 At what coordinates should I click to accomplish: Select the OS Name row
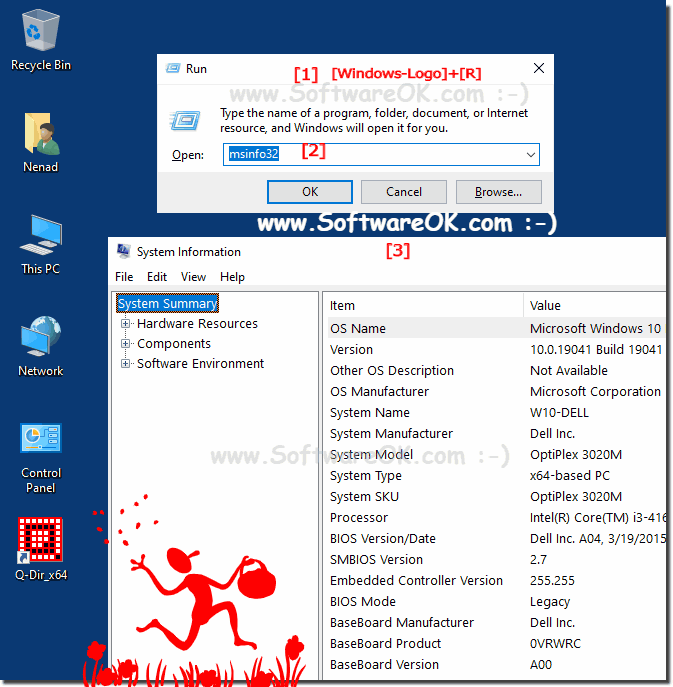[x=496, y=328]
